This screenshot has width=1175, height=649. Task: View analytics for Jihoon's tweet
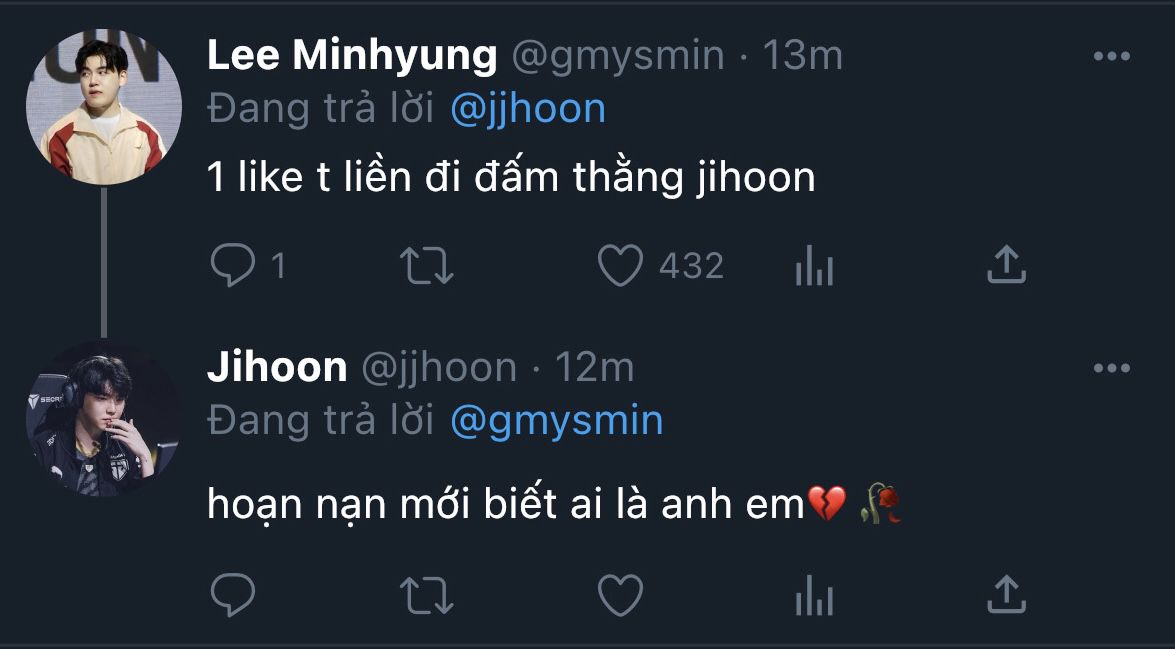click(x=813, y=598)
